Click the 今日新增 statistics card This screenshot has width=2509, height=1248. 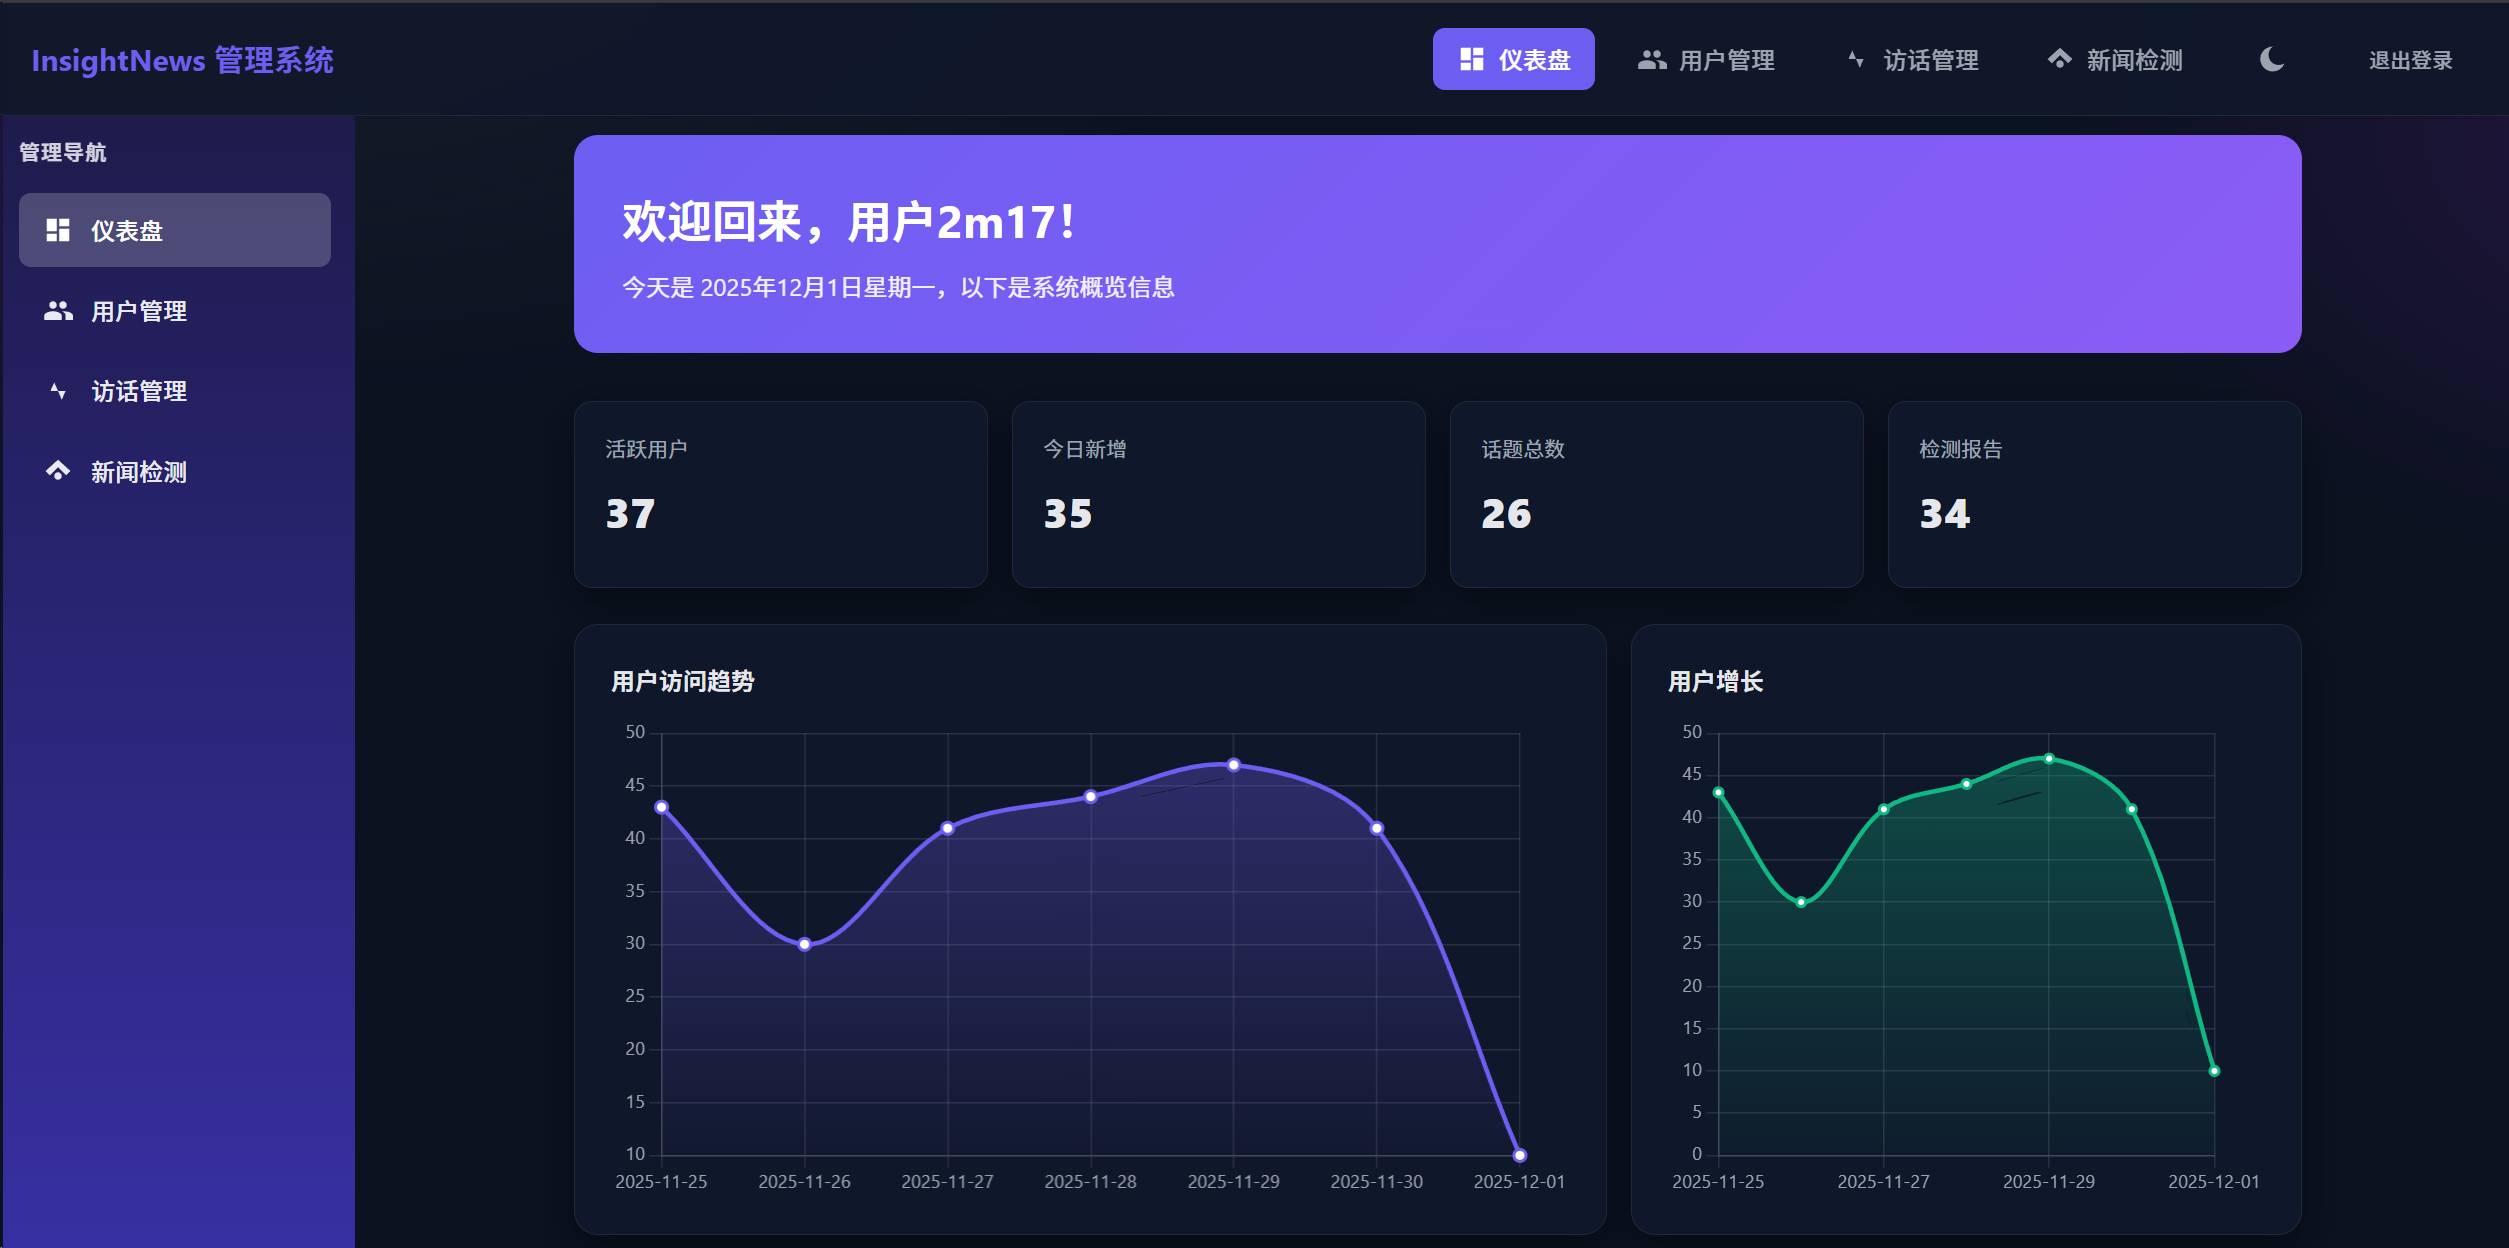[1218, 494]
